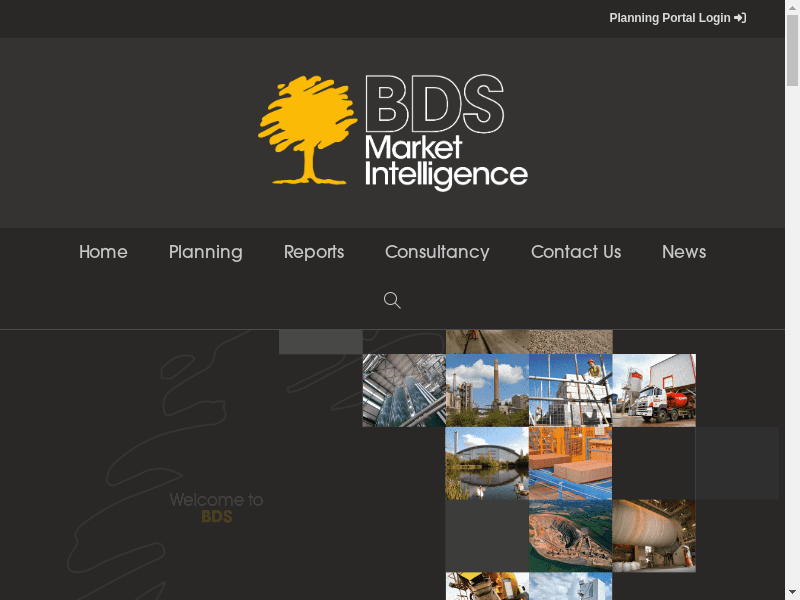The height and width of the screenshot is (600, 800).
Task: Open the Consultancy navigation item
Action: click(437, 252)
